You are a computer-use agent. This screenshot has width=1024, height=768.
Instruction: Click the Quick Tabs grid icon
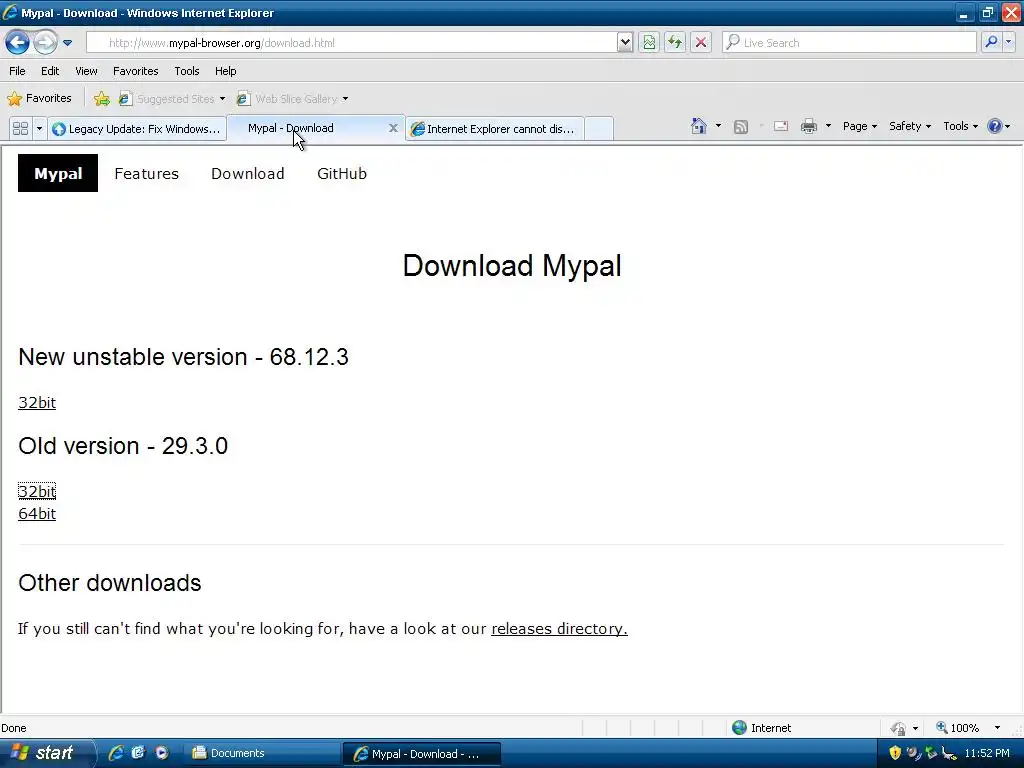[20, 129]
